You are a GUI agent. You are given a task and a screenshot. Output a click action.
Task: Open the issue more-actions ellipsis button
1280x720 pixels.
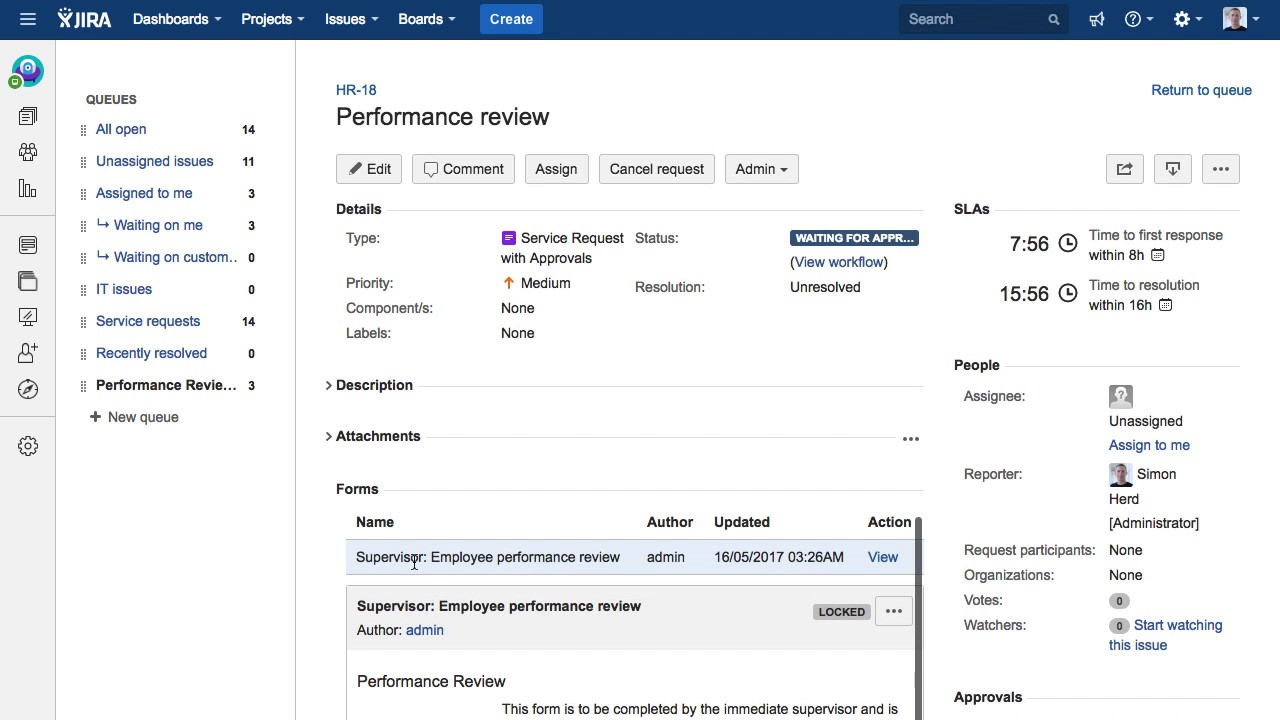1221,169
